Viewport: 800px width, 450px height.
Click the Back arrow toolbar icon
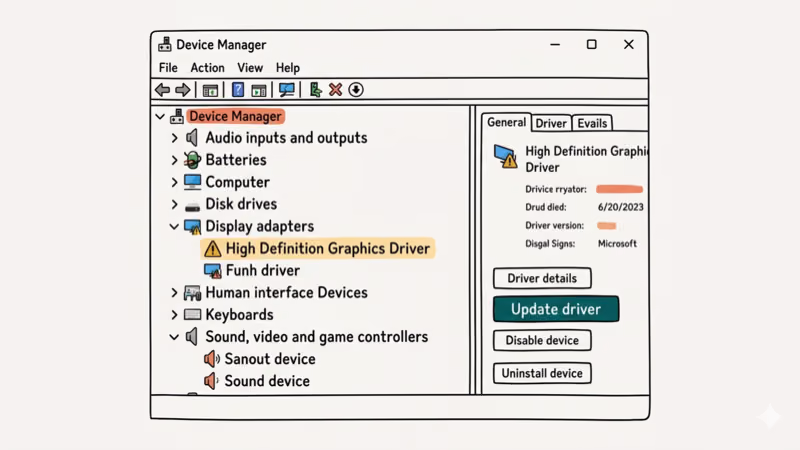coord(163,90)
